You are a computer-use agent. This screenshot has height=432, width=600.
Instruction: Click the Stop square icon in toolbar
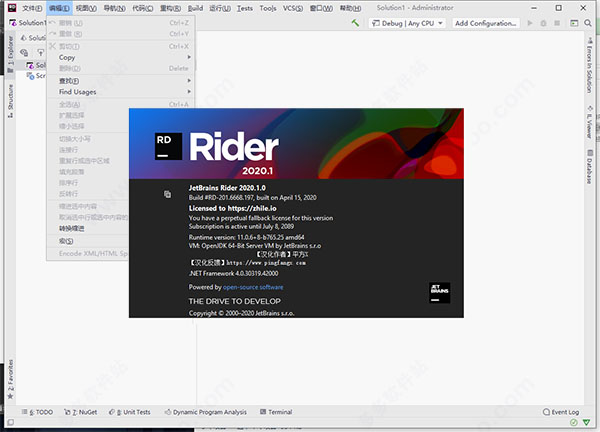click(557, 23)
